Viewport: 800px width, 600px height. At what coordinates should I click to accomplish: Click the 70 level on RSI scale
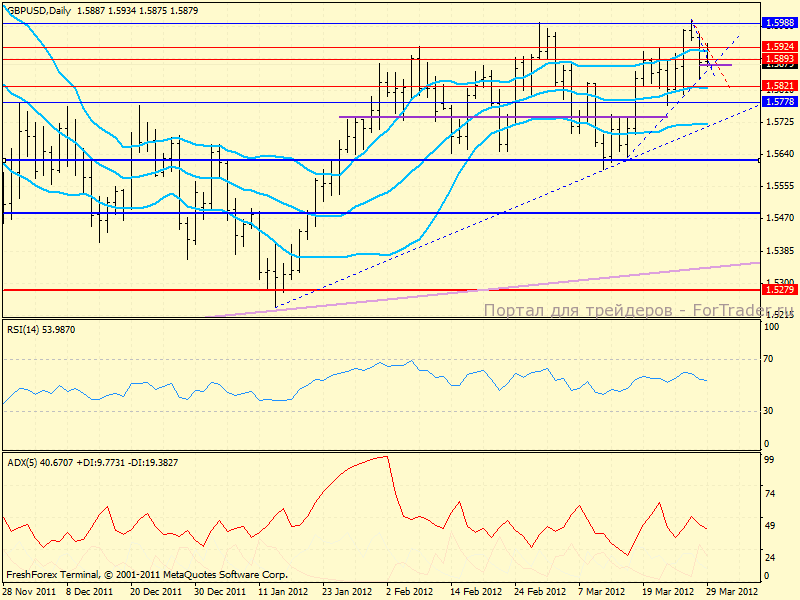pos(769,359)
